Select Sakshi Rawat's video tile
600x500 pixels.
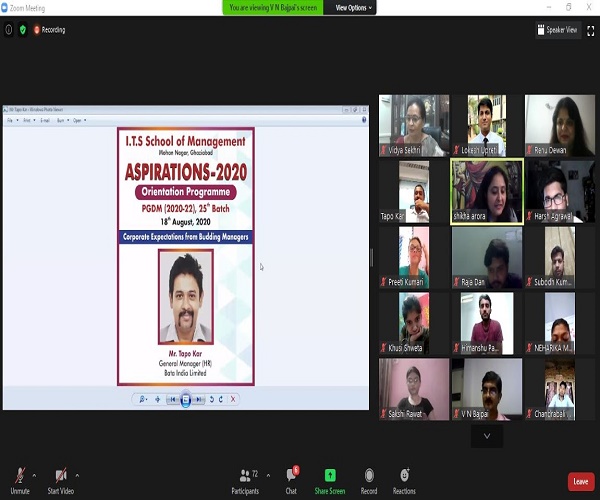click(414, 389)
